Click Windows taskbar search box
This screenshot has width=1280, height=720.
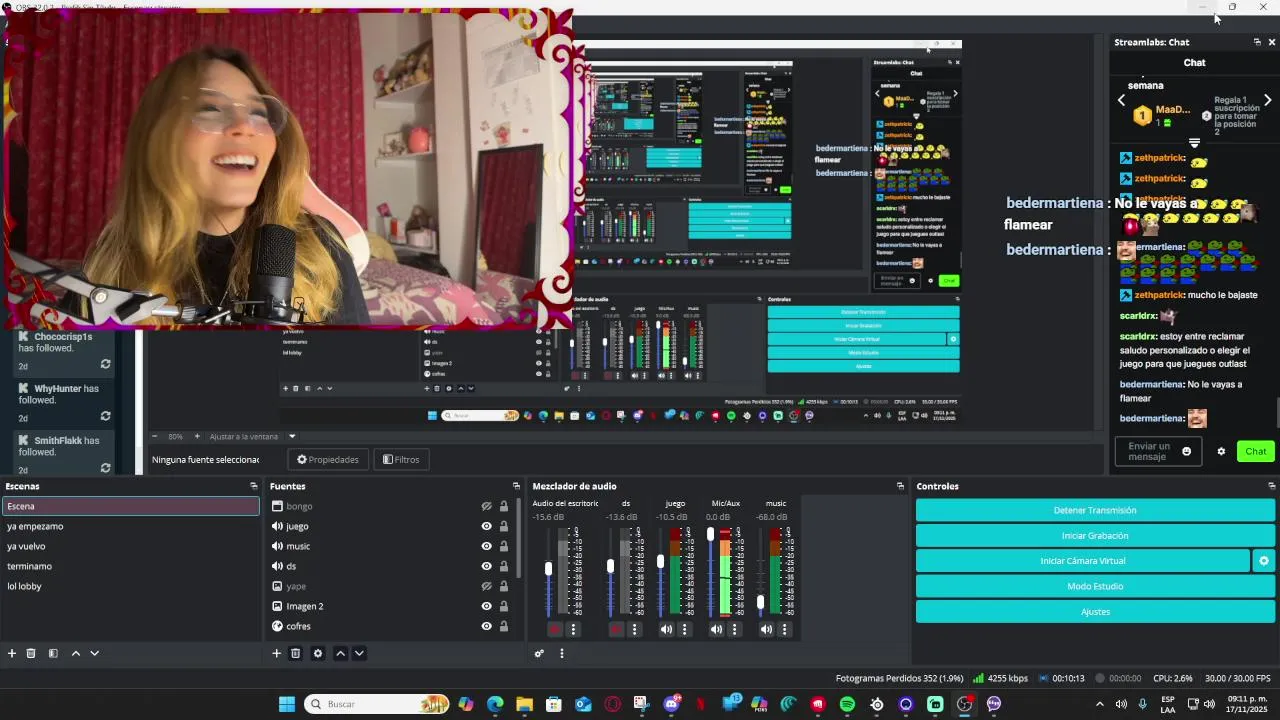click(x=376, y=704)
